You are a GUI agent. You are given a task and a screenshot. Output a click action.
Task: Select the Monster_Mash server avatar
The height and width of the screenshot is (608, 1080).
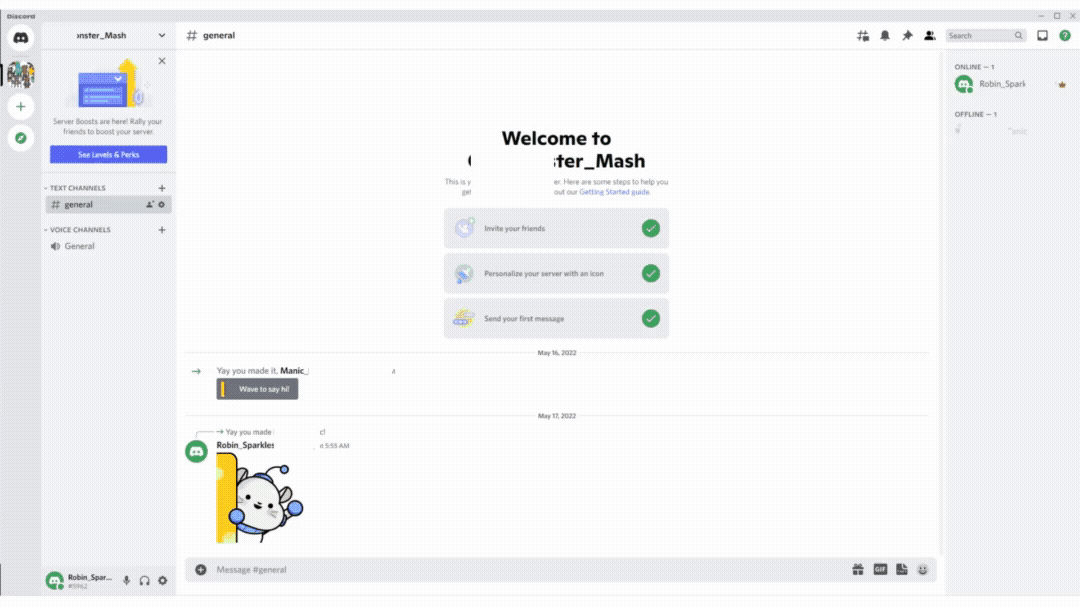click(21, 74)
